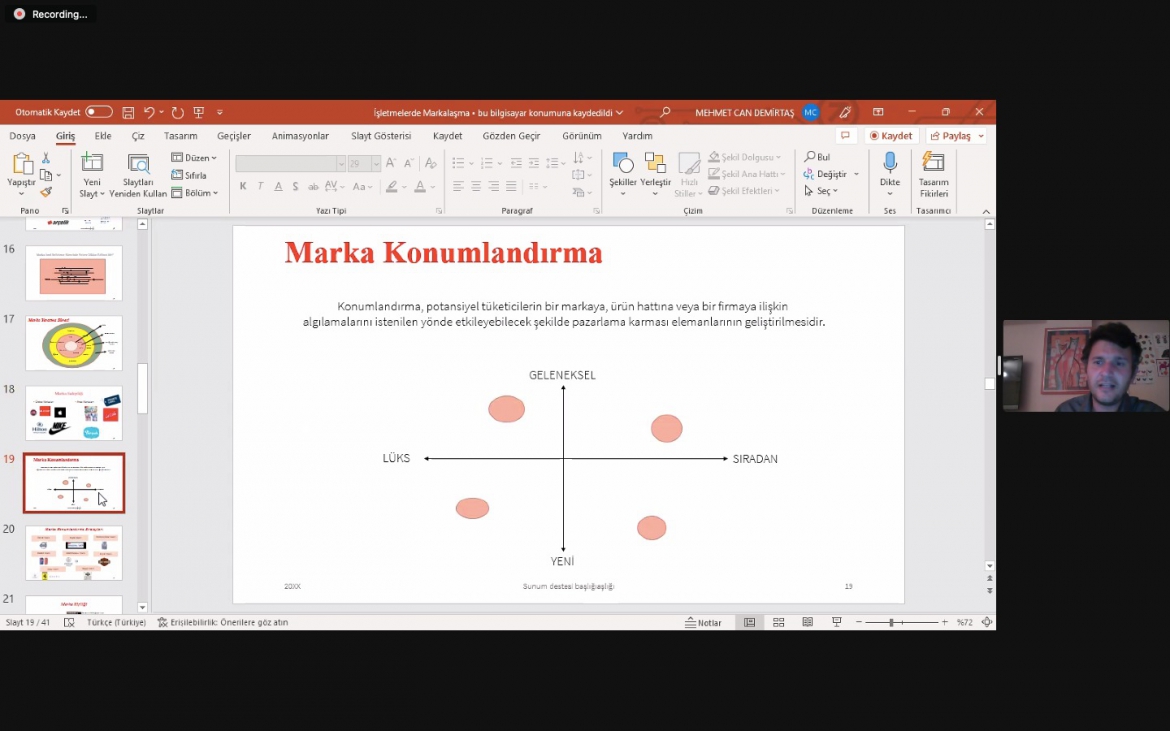Collapse the ribbon with the chevron
The width and height of the screenshot is (1170, 731).
986,212
